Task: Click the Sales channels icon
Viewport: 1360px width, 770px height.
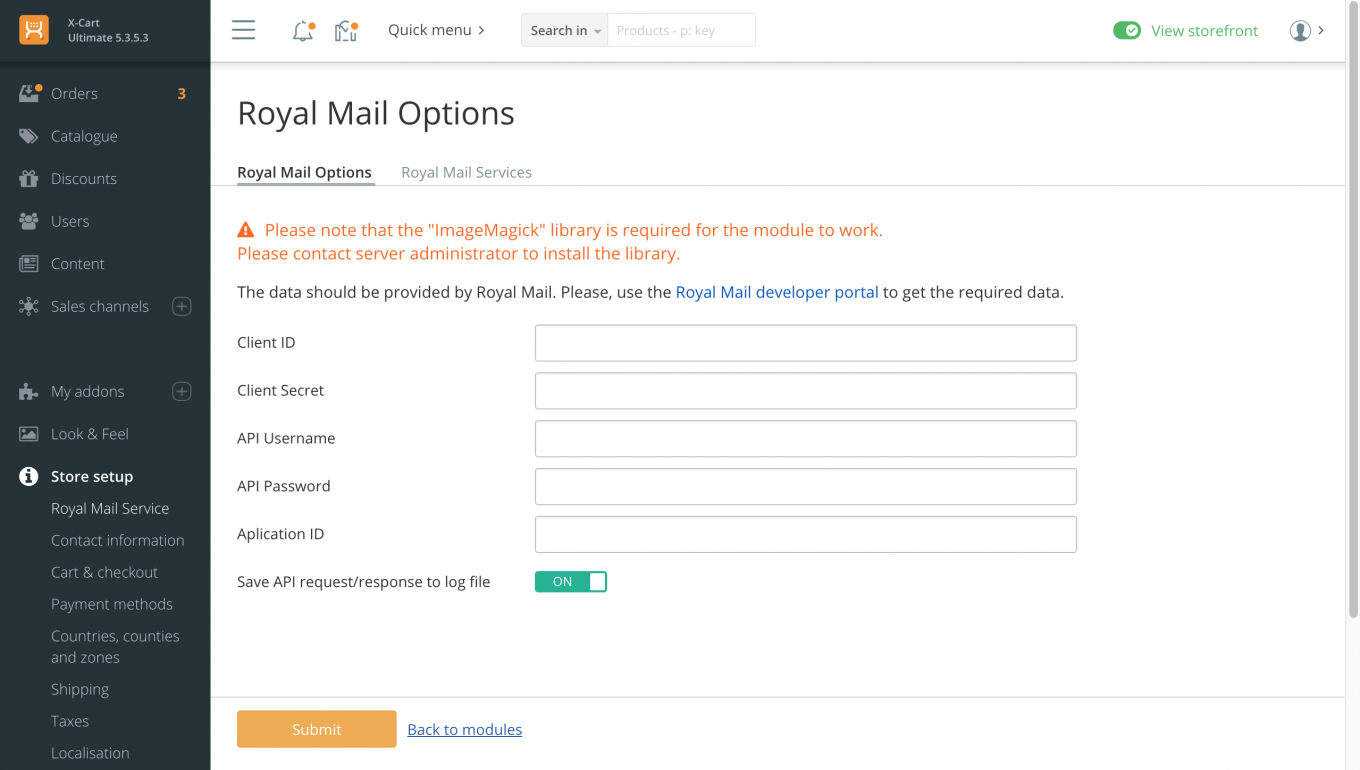Action: pyautogui.click(x=29, y=306)
